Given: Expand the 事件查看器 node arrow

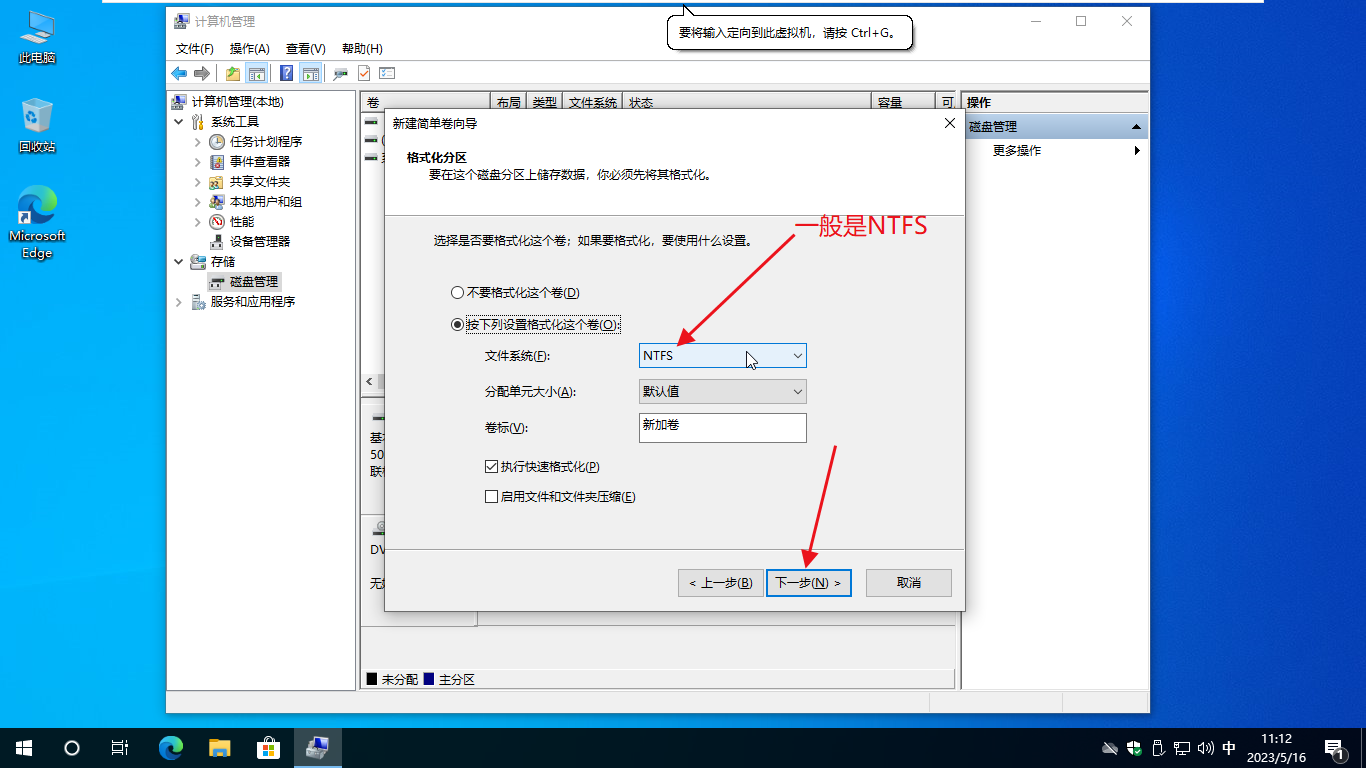Looking at the screenshot, I should point(197,162).
